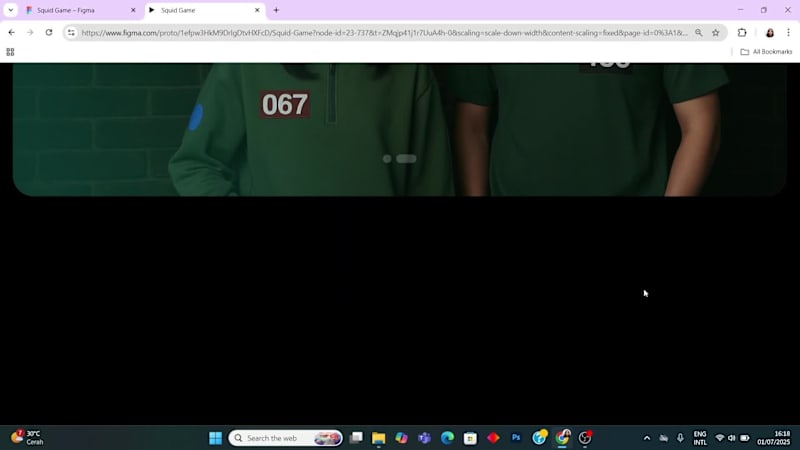Viewport: 800px width, 450px height.
Task: Show hidden system tray icons
Action: pos(647,438)
